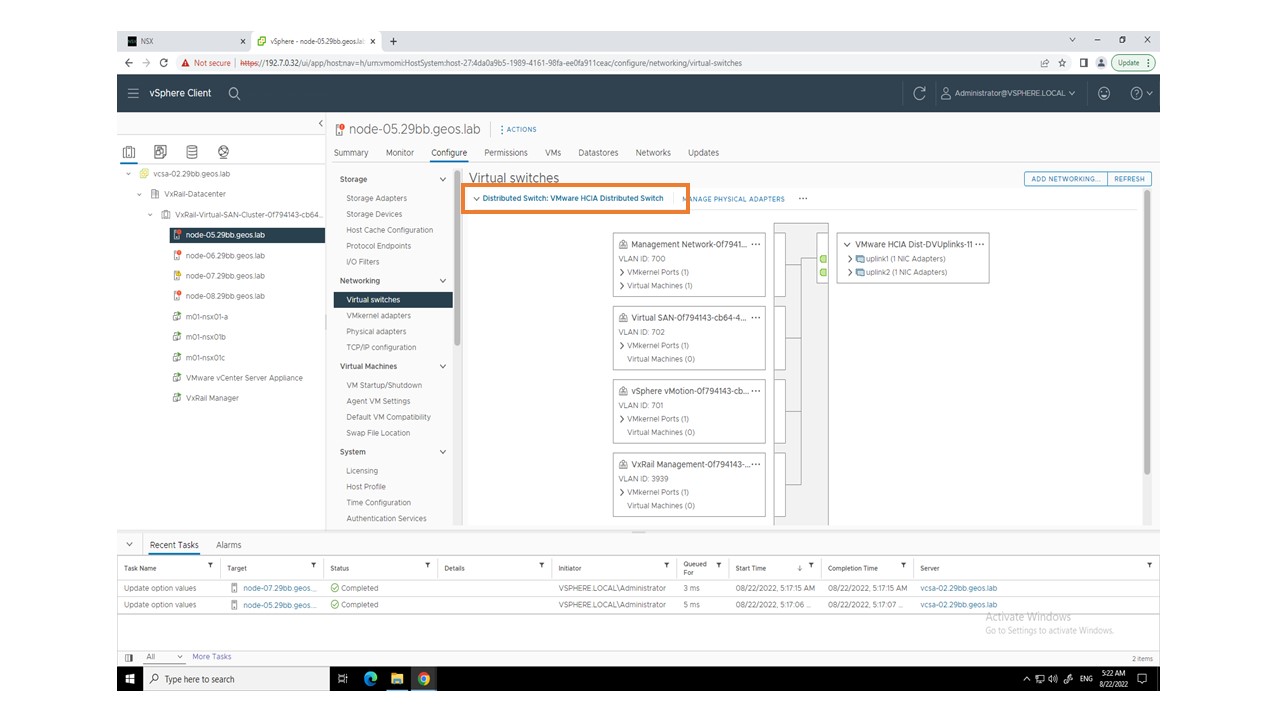This screenshot has width=1280, height=720.
Task: Collapse the Networking section in the sidebar
Action: pos(443,281)
